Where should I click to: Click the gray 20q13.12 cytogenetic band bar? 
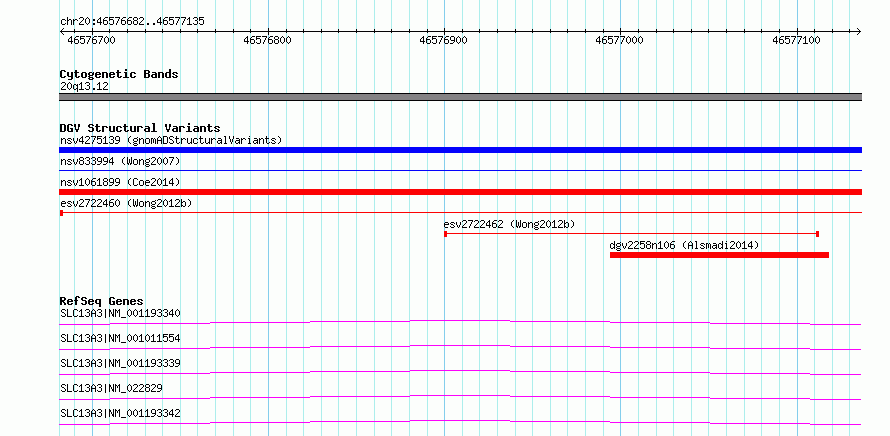[460, 97]
